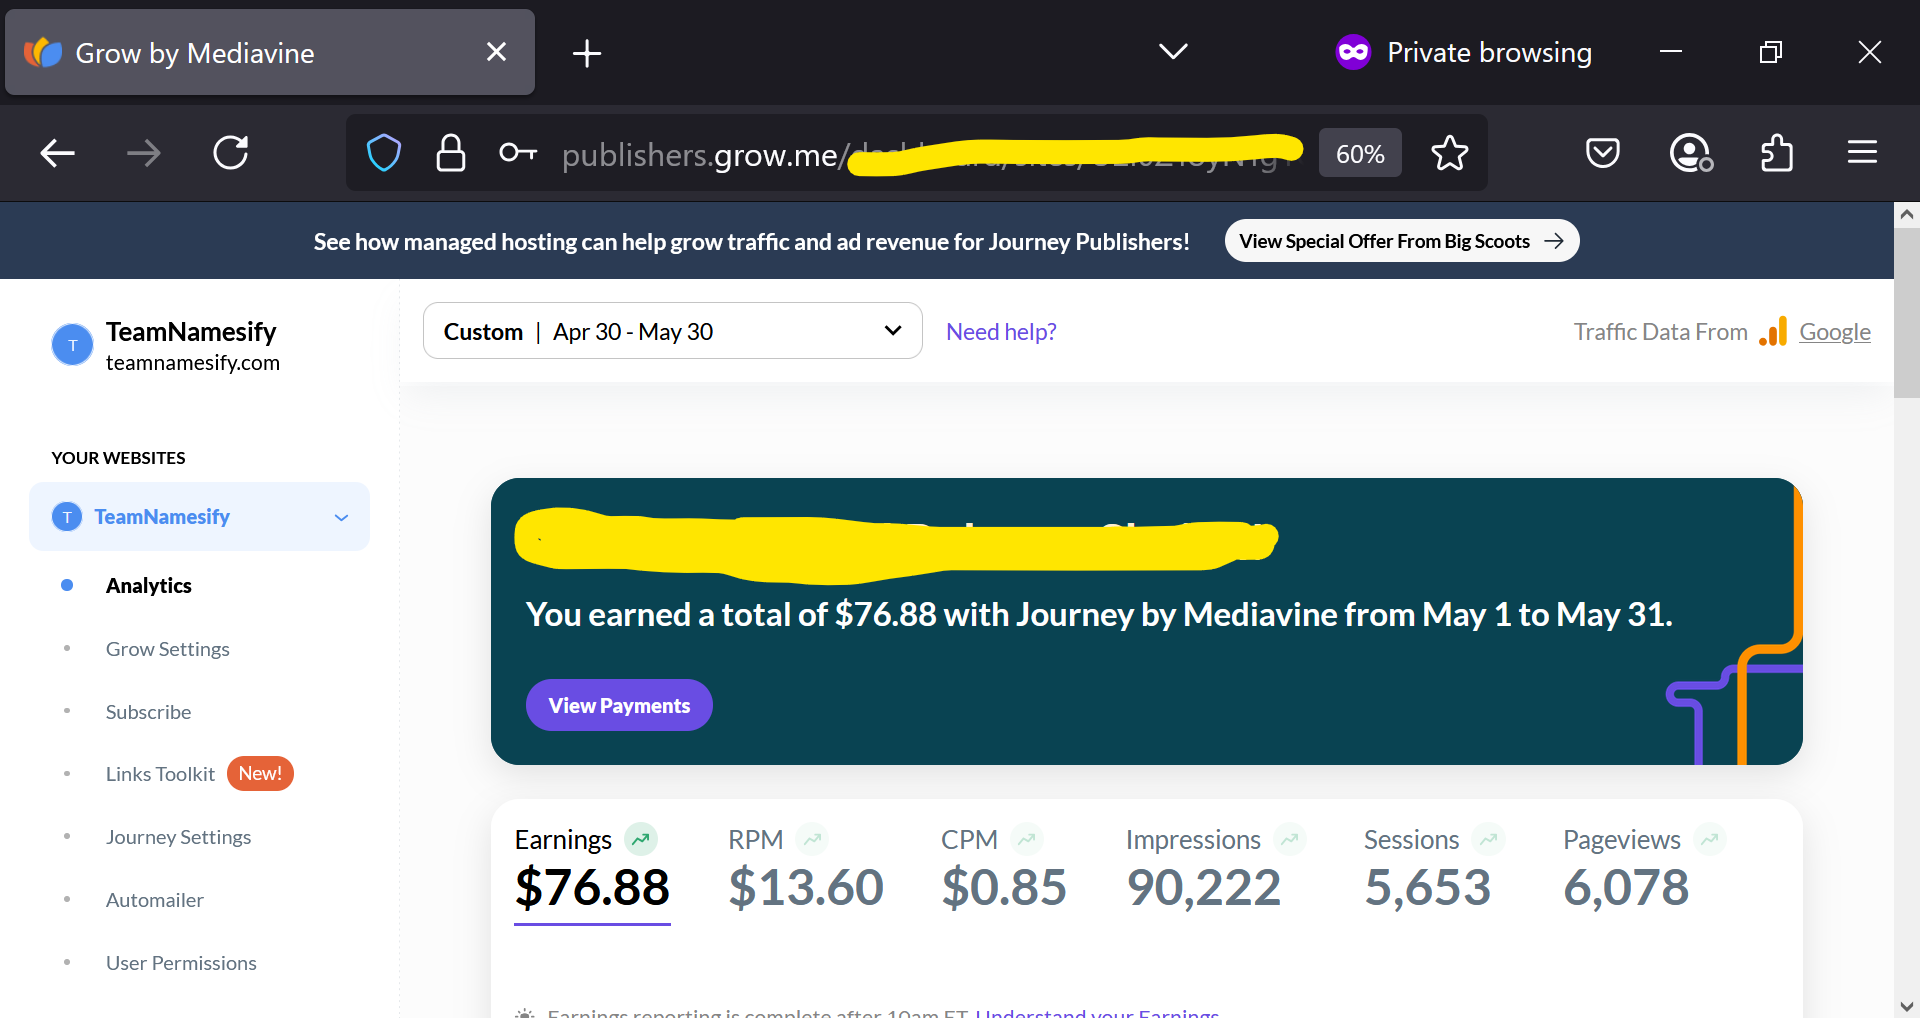1920x1018 pixels.
Task: Expand the TeamNamesify website selector chevron
Action: (341, 517)
